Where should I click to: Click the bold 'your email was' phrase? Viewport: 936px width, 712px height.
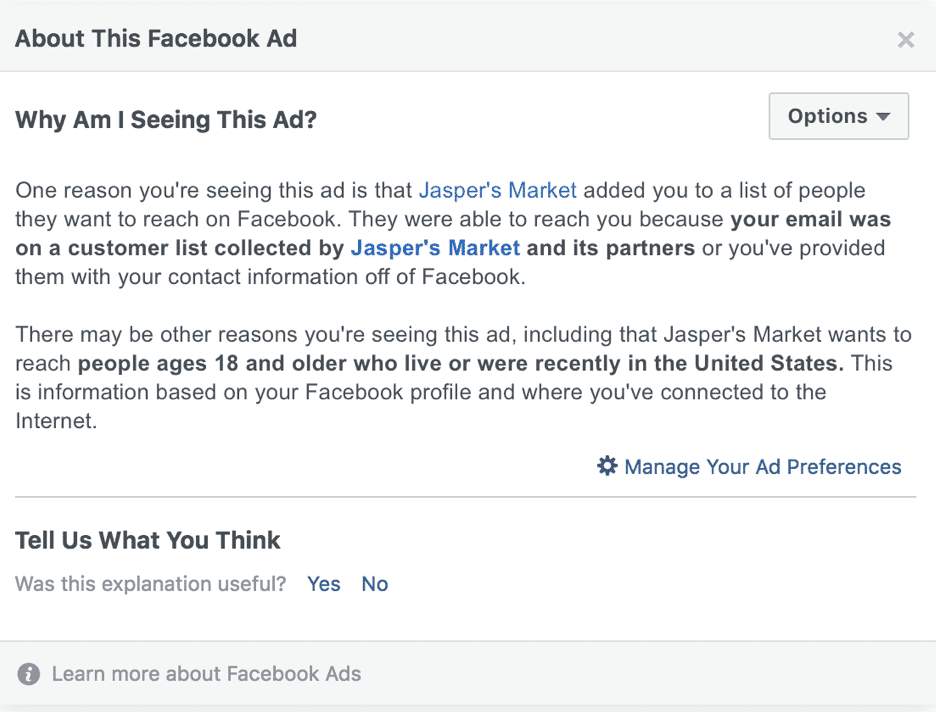point(811,219)
